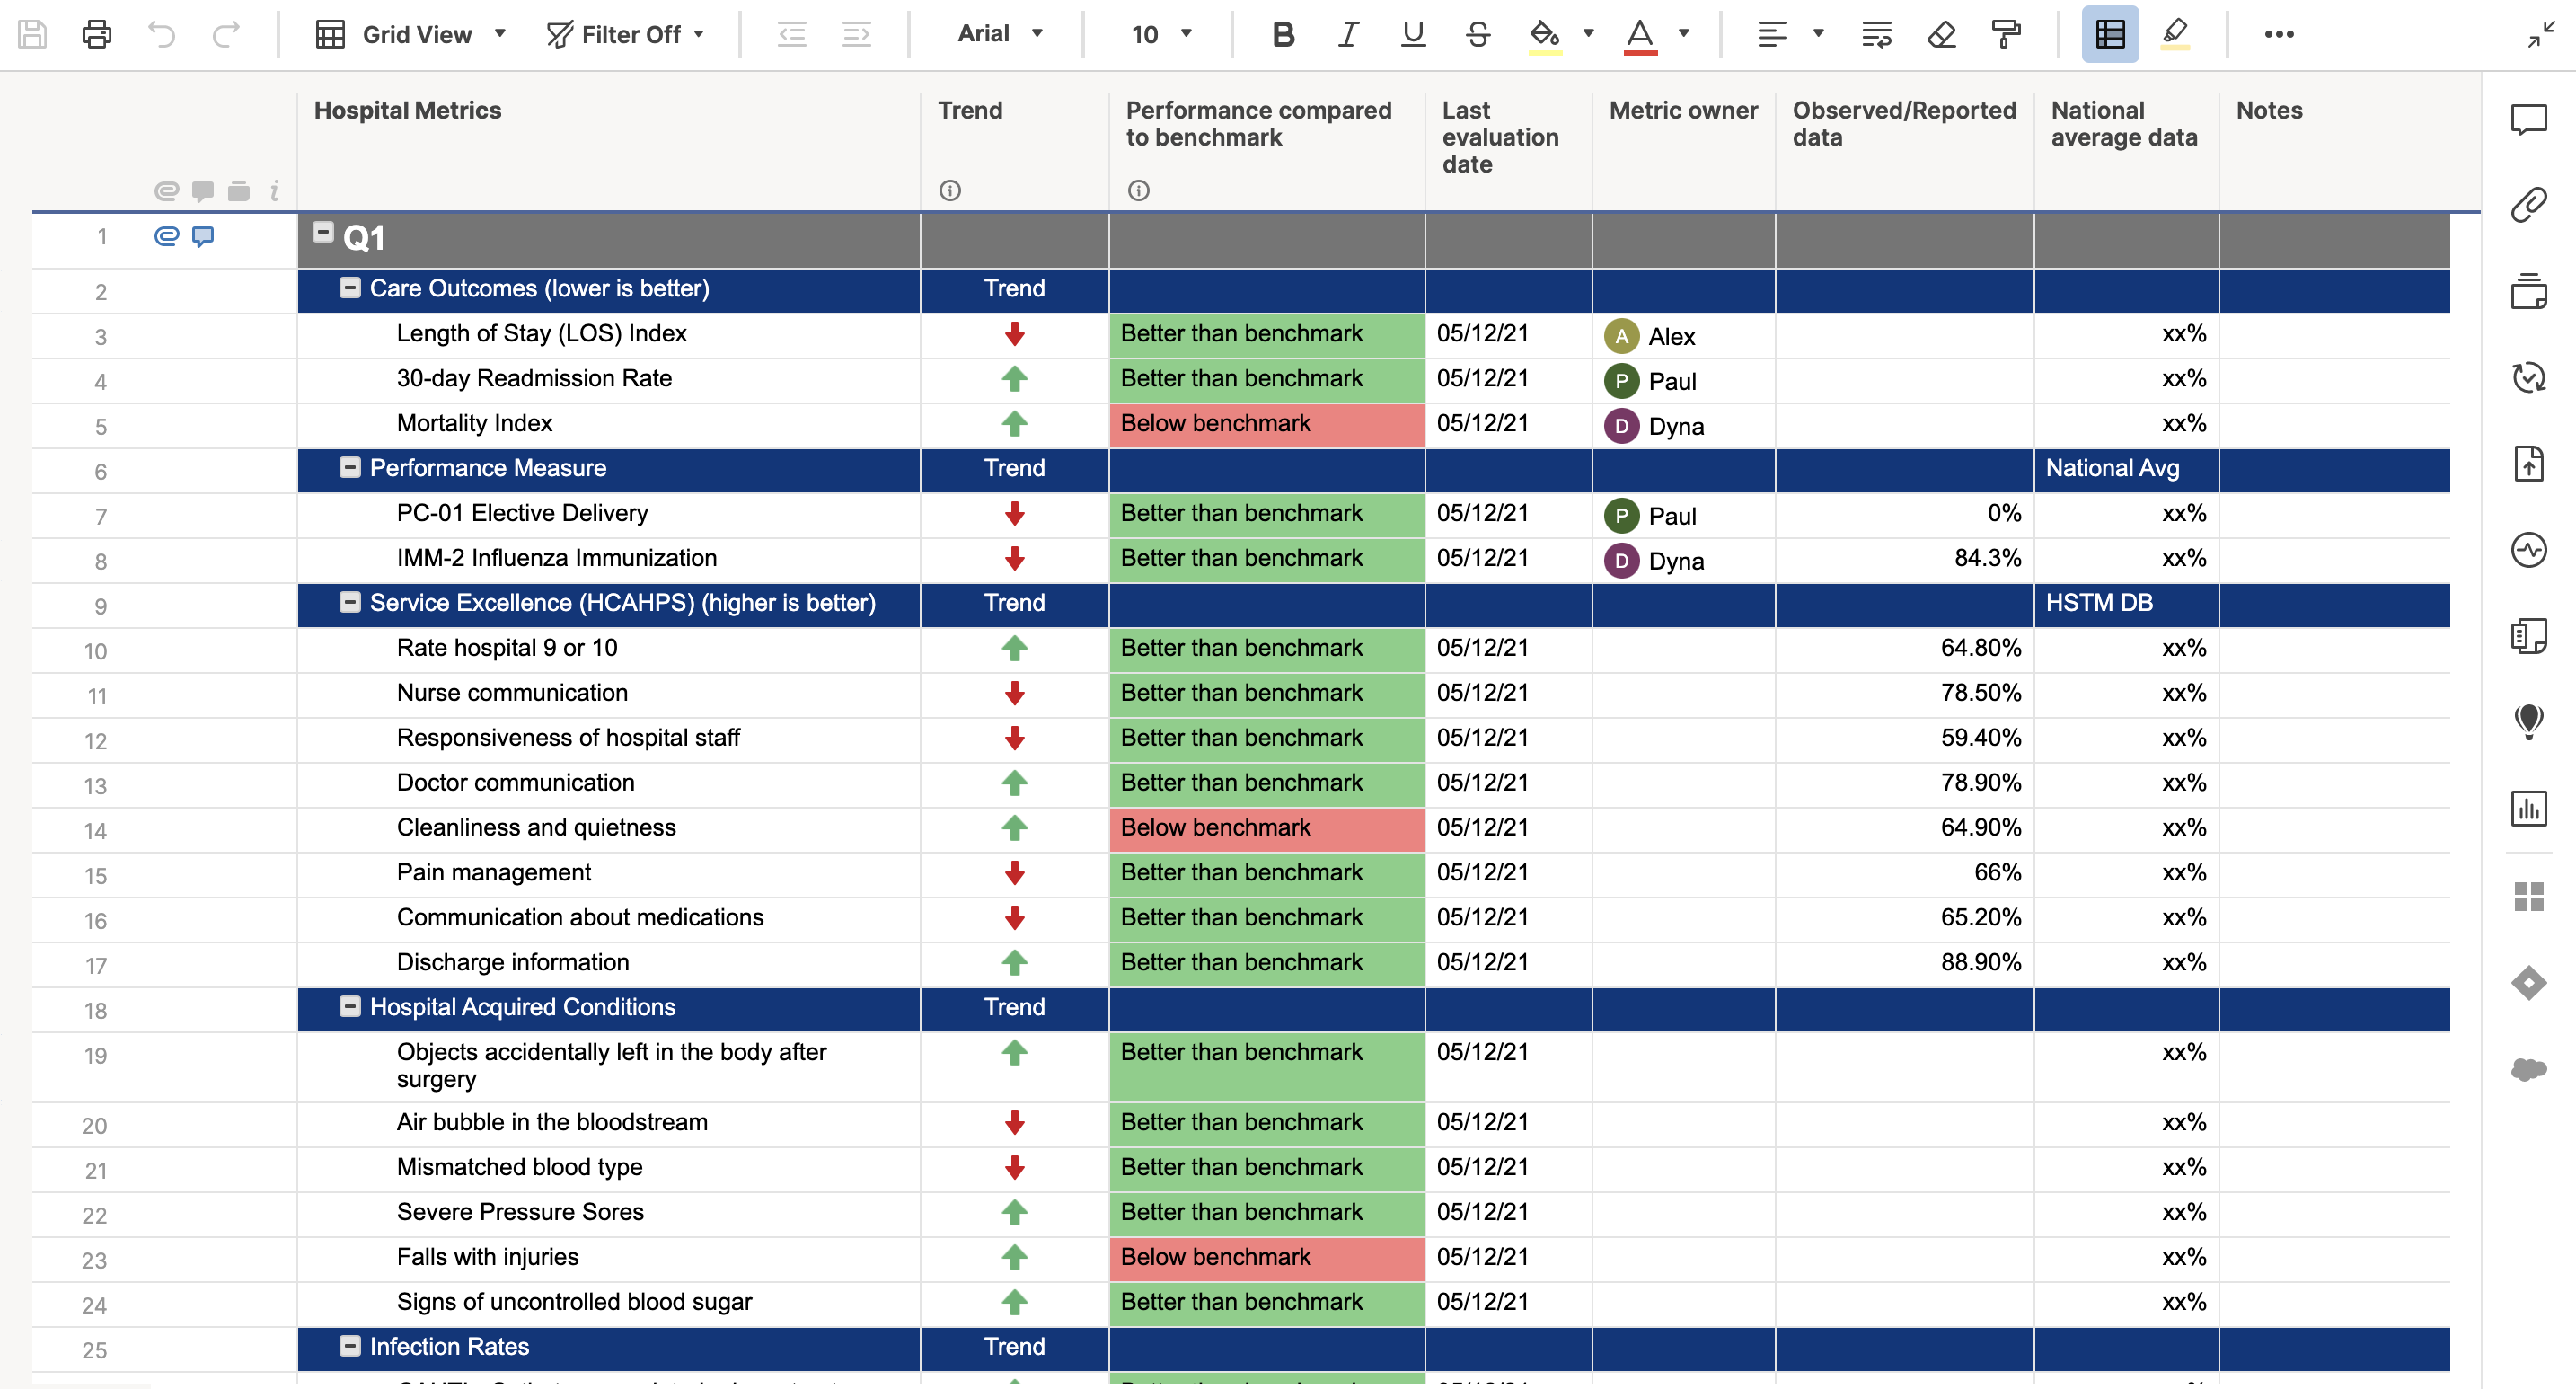
Task: Open the Attachments paperclip panel in the right sidebar
Action: (2528, 205)
